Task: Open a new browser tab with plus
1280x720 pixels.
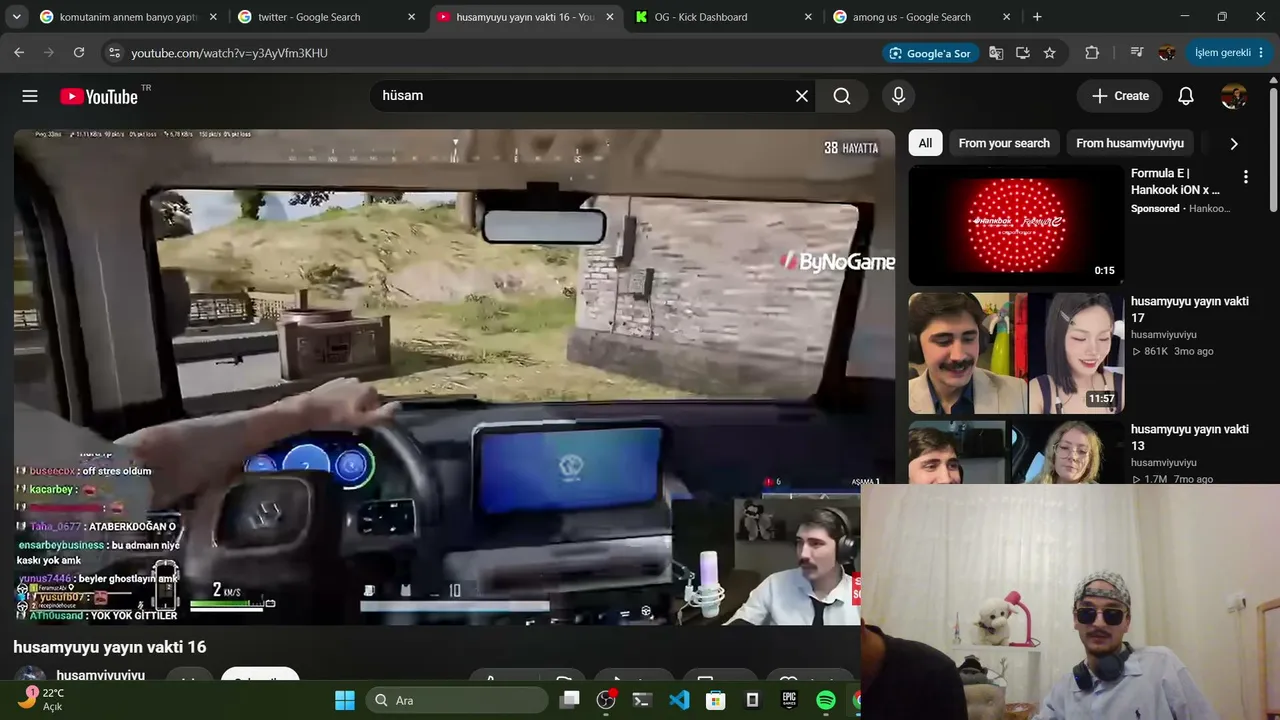Action: tap(1037, 17)
